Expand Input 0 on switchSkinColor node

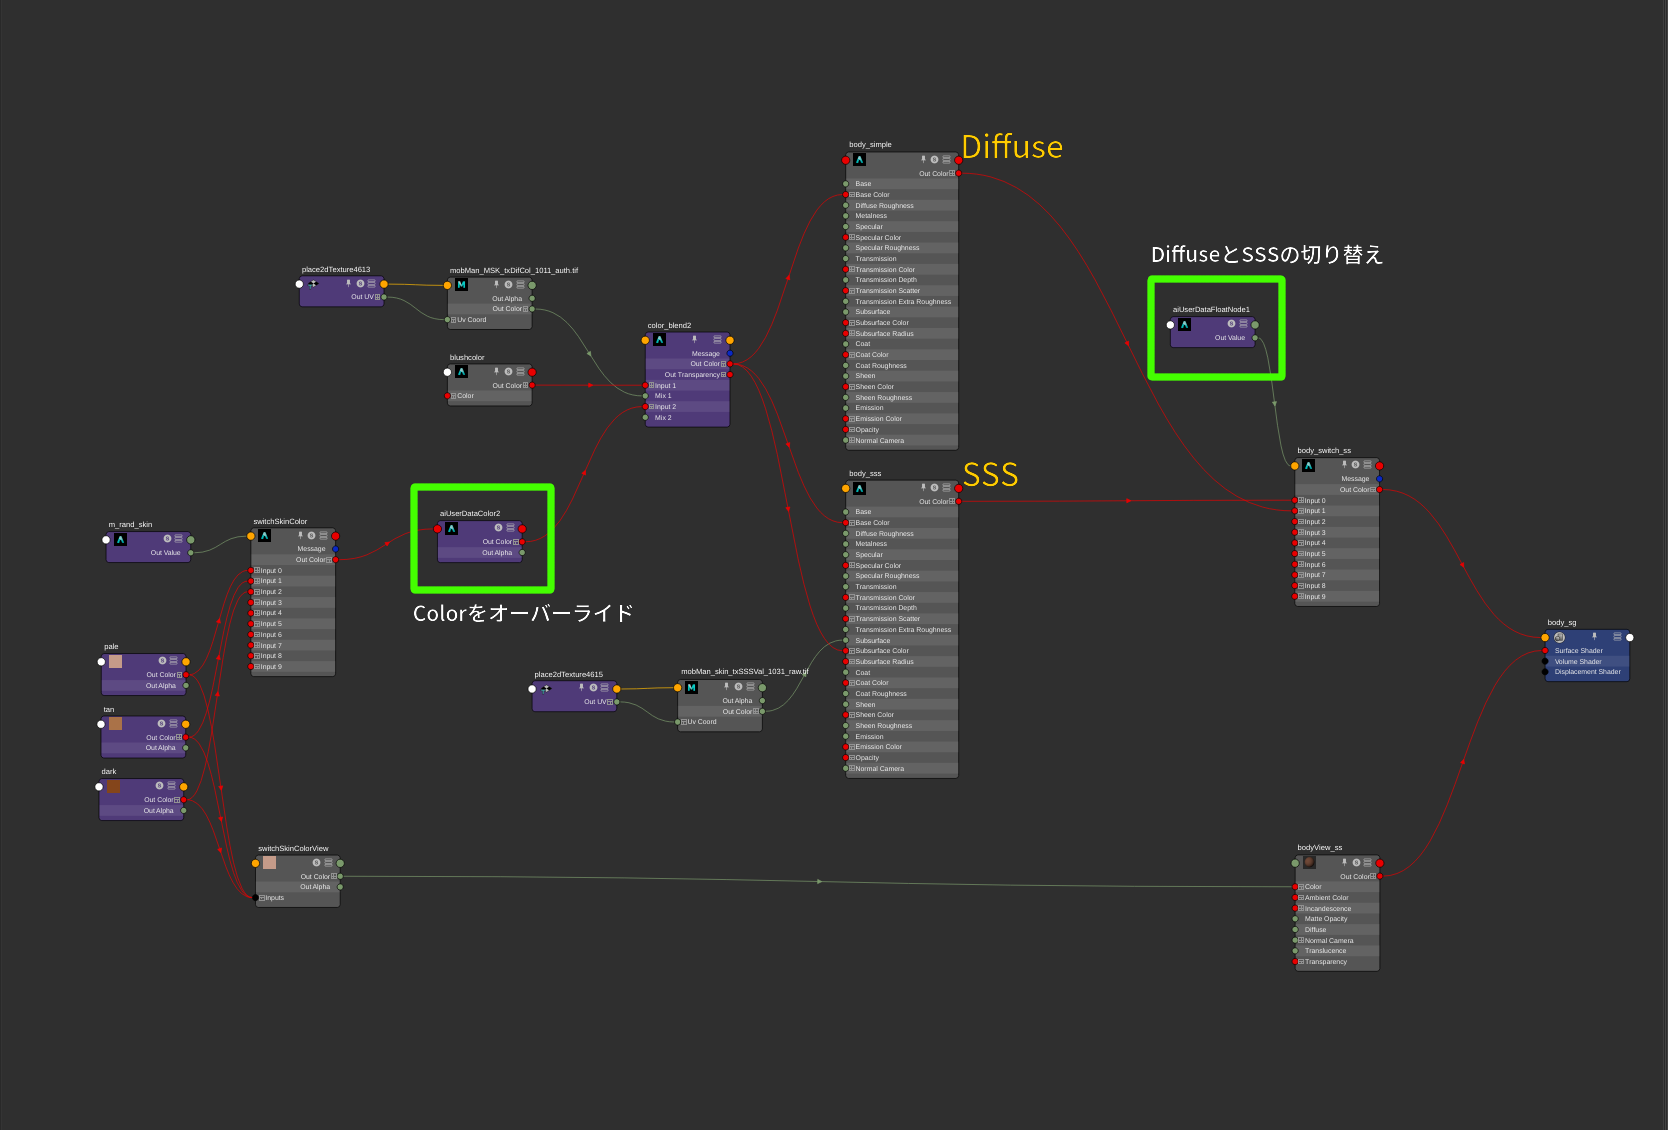(x=257, y=571)
